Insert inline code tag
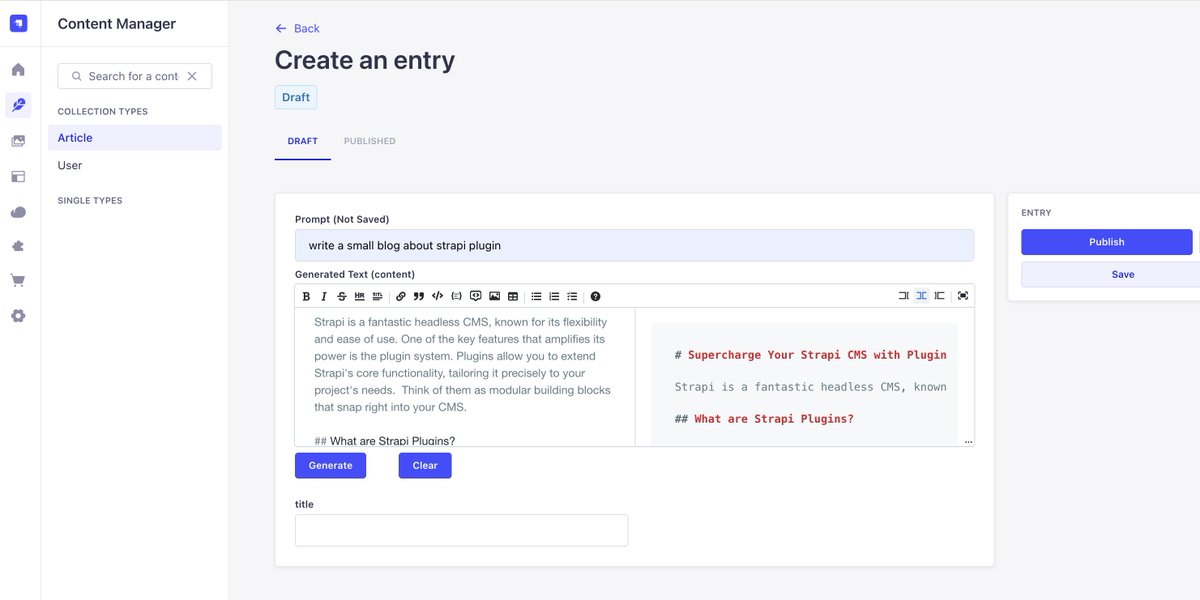Screen dimensions: 1200x600 coord(437,296)
